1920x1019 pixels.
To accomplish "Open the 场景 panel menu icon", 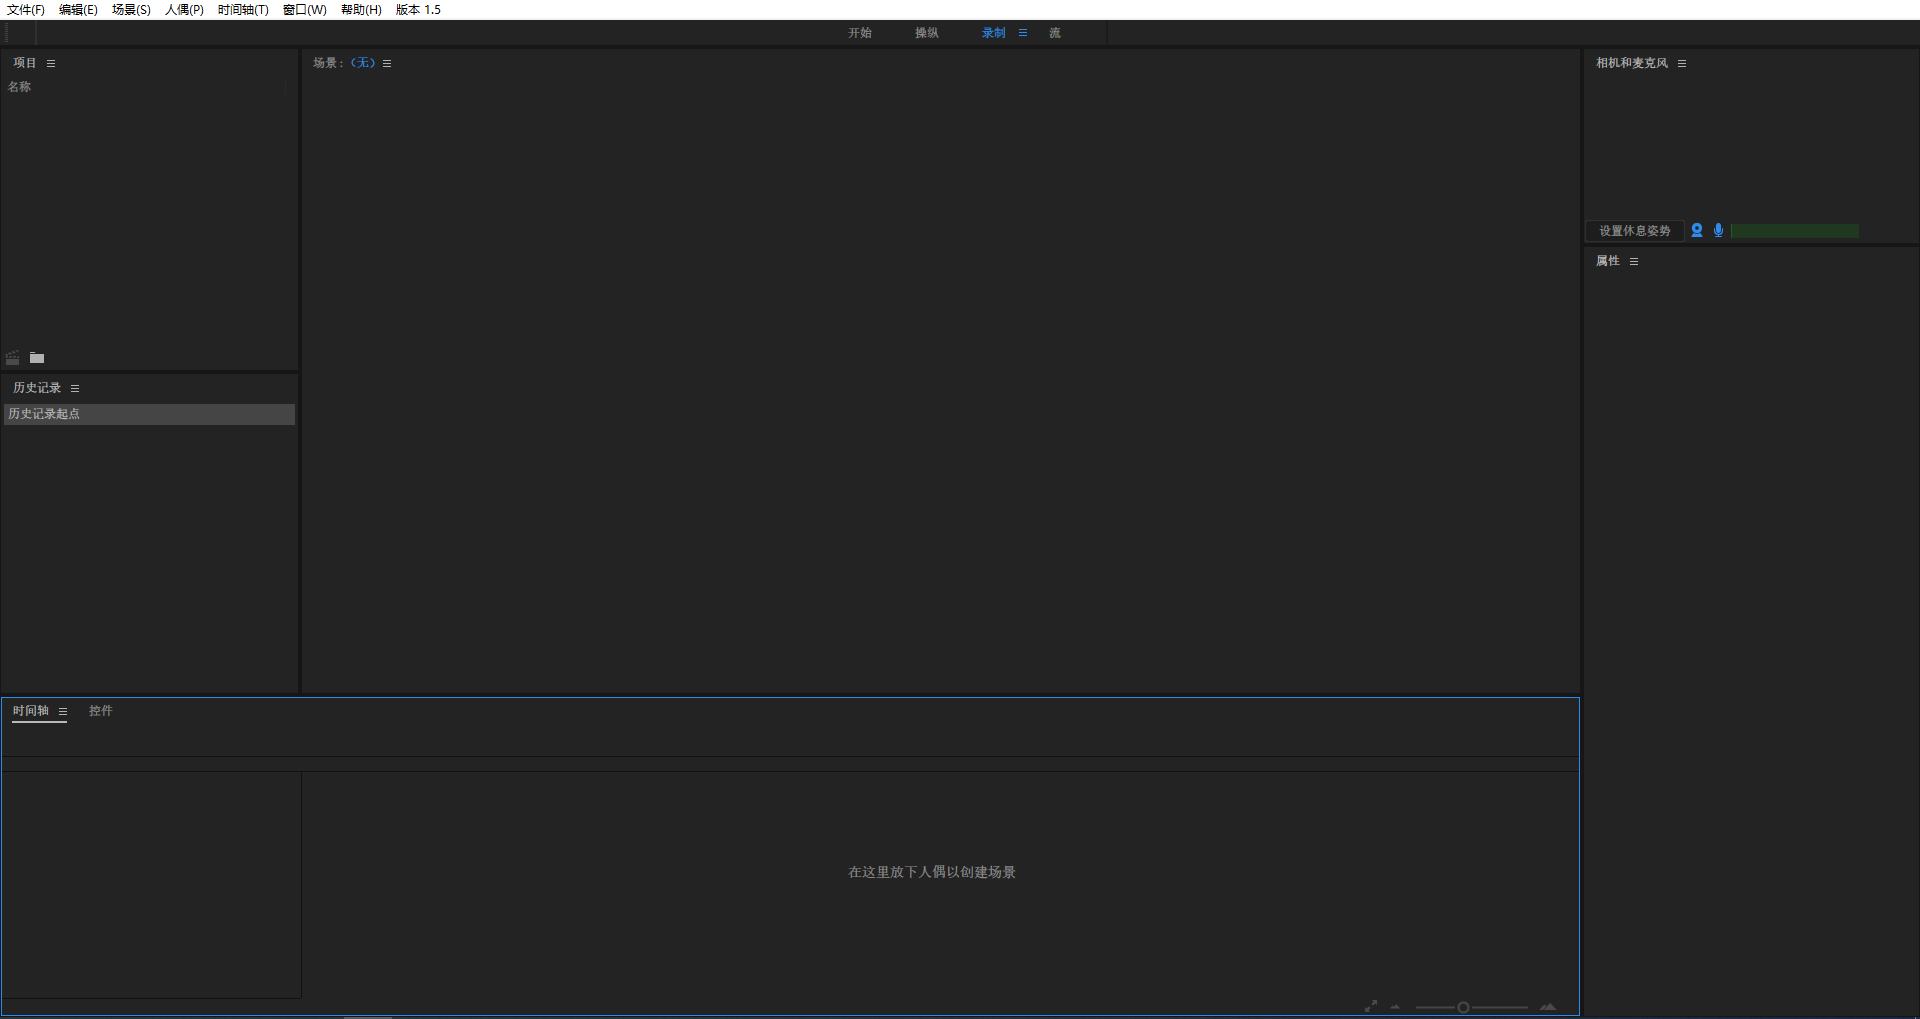I will [387, 64].
